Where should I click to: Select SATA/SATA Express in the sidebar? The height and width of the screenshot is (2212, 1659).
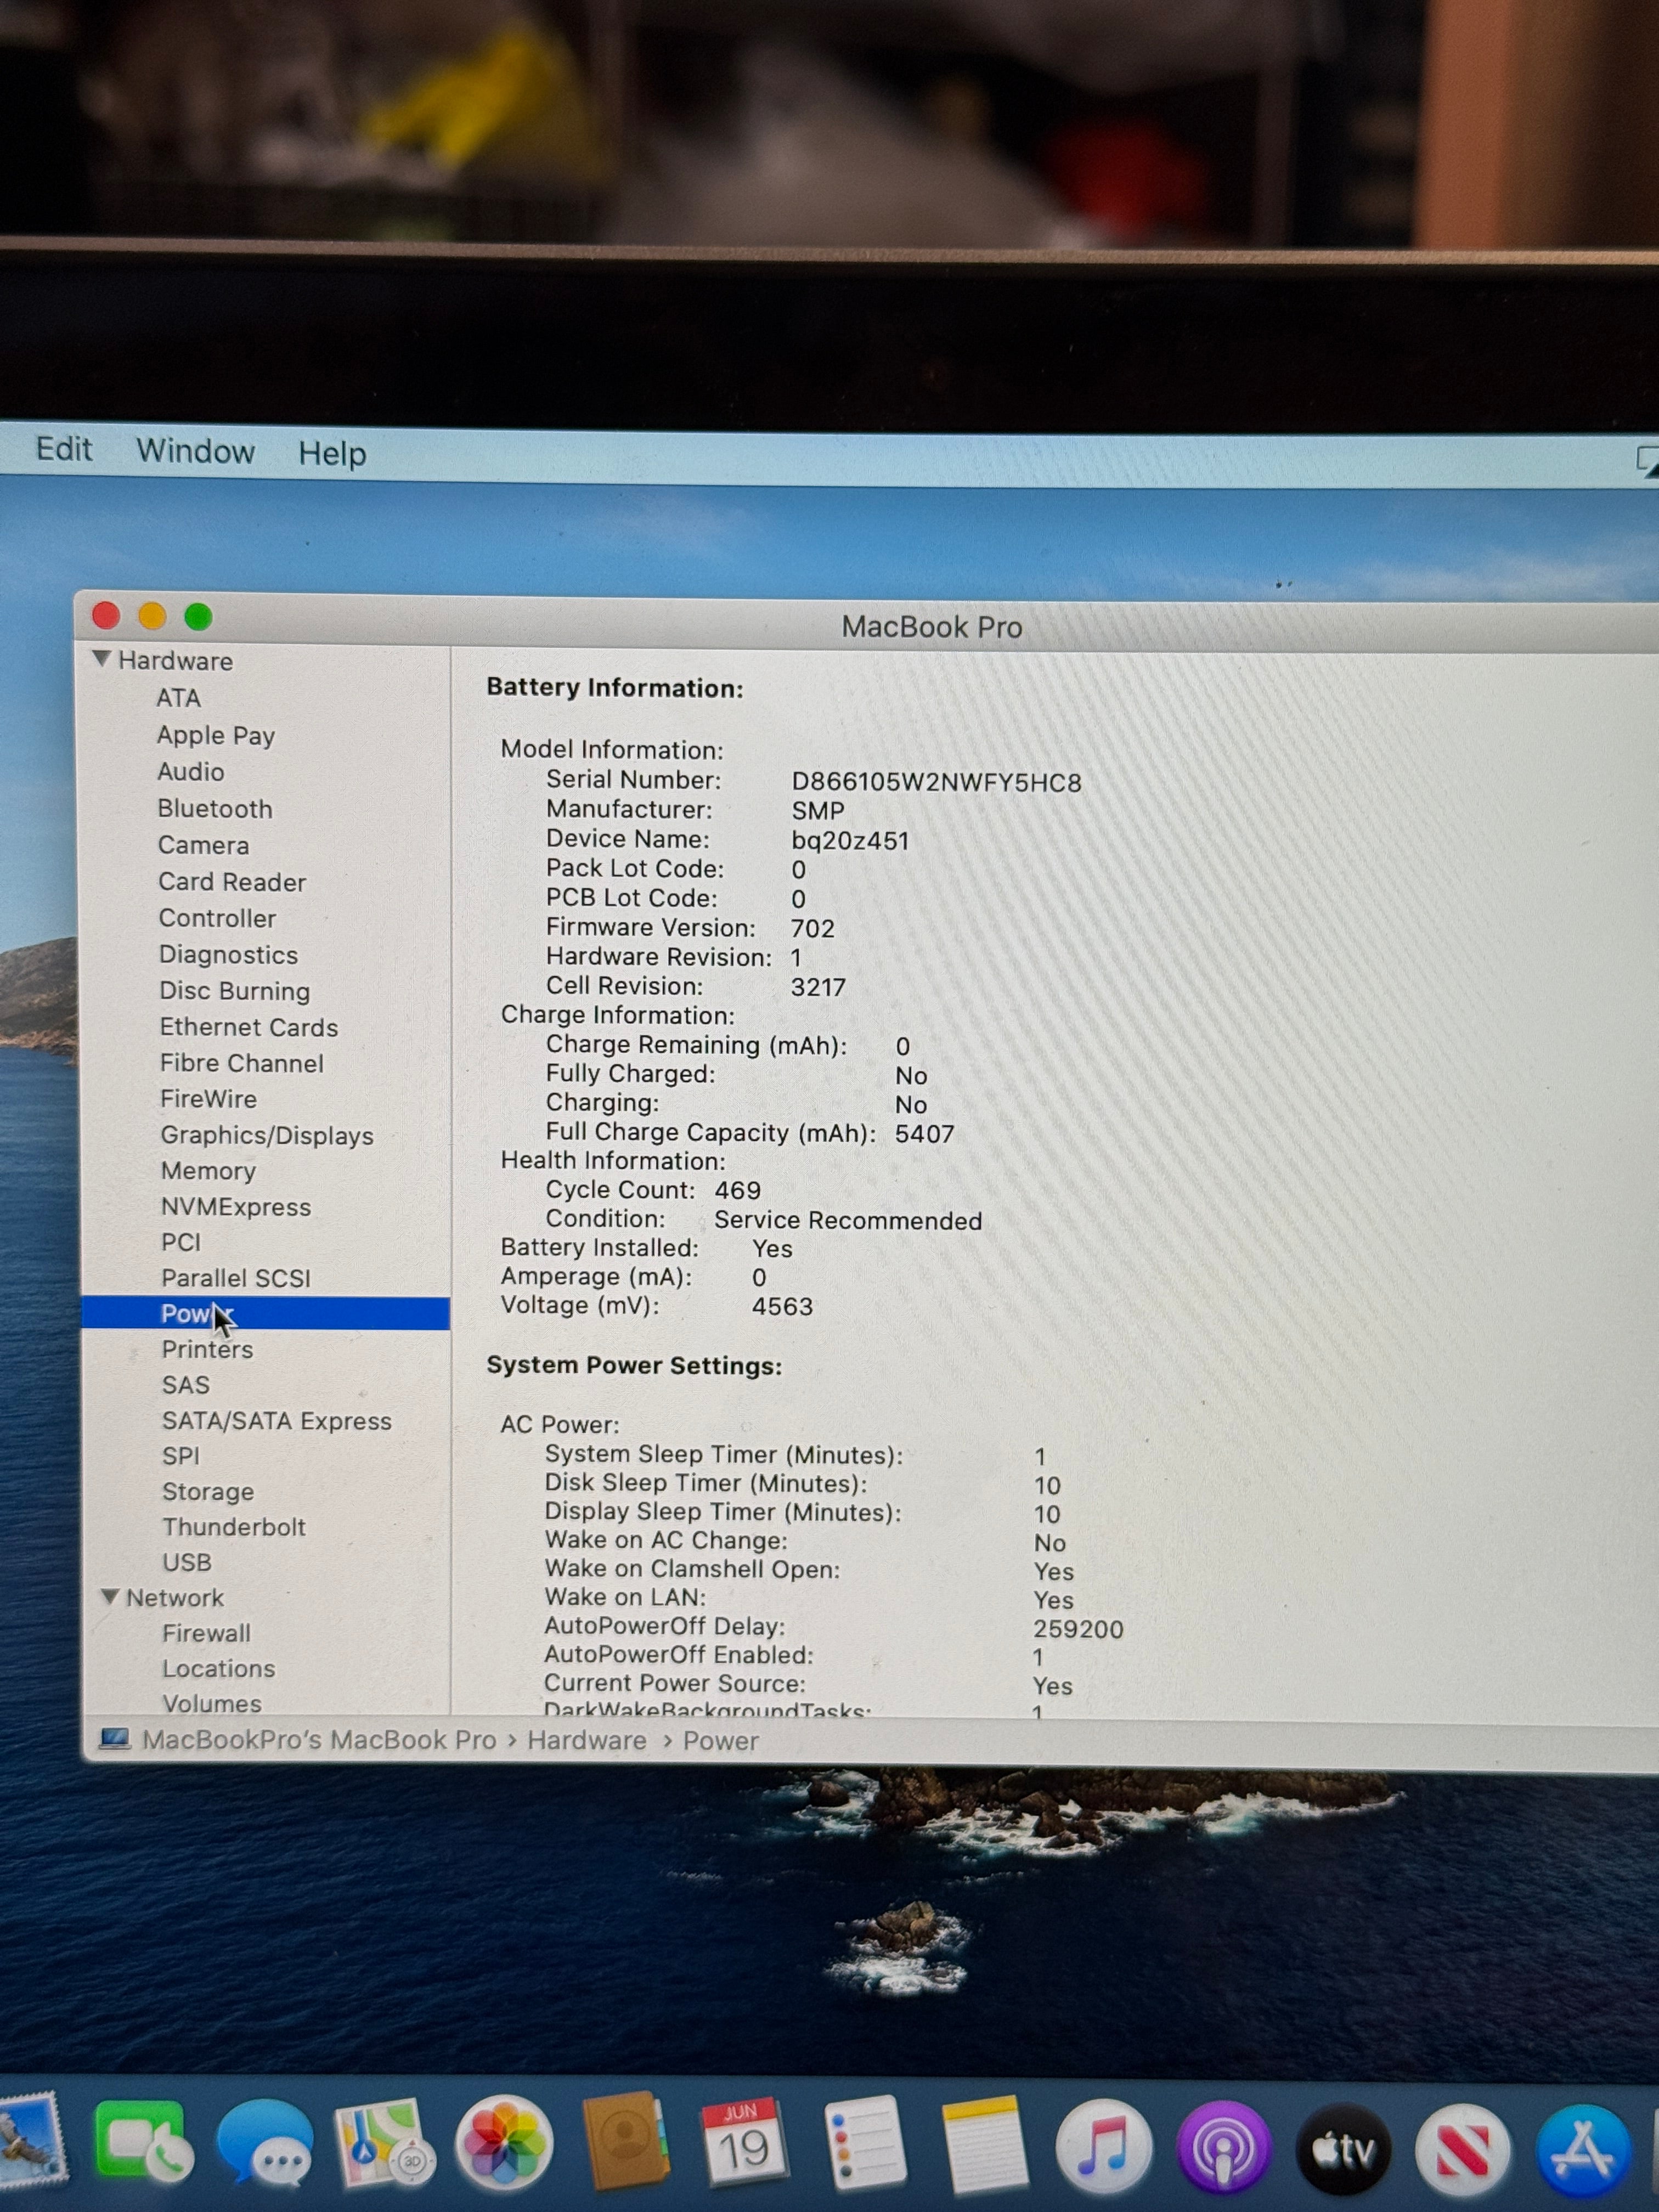pos(277,1421)
